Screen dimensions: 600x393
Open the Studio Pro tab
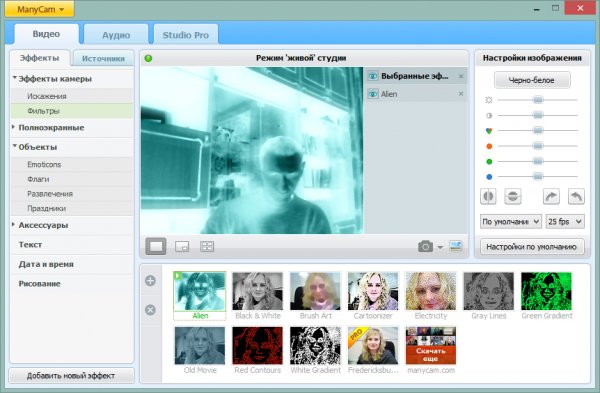tap(186, 35)
